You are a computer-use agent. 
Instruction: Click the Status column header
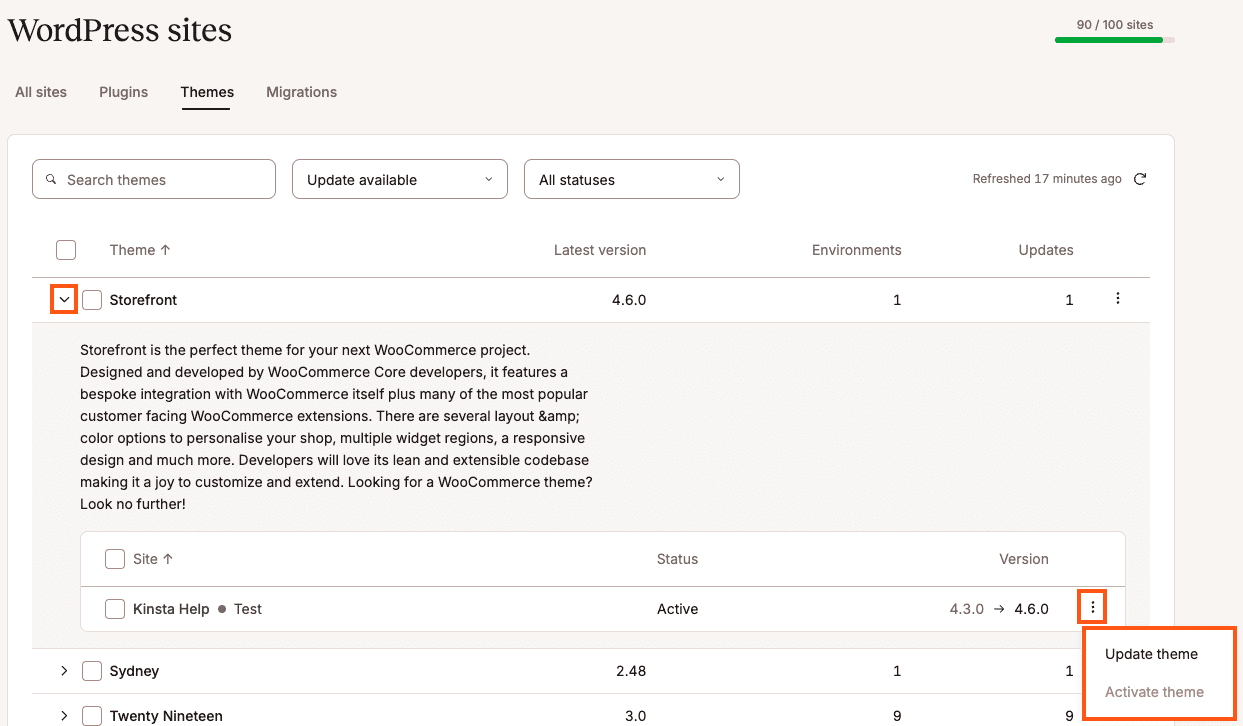(x=677, y=559)
